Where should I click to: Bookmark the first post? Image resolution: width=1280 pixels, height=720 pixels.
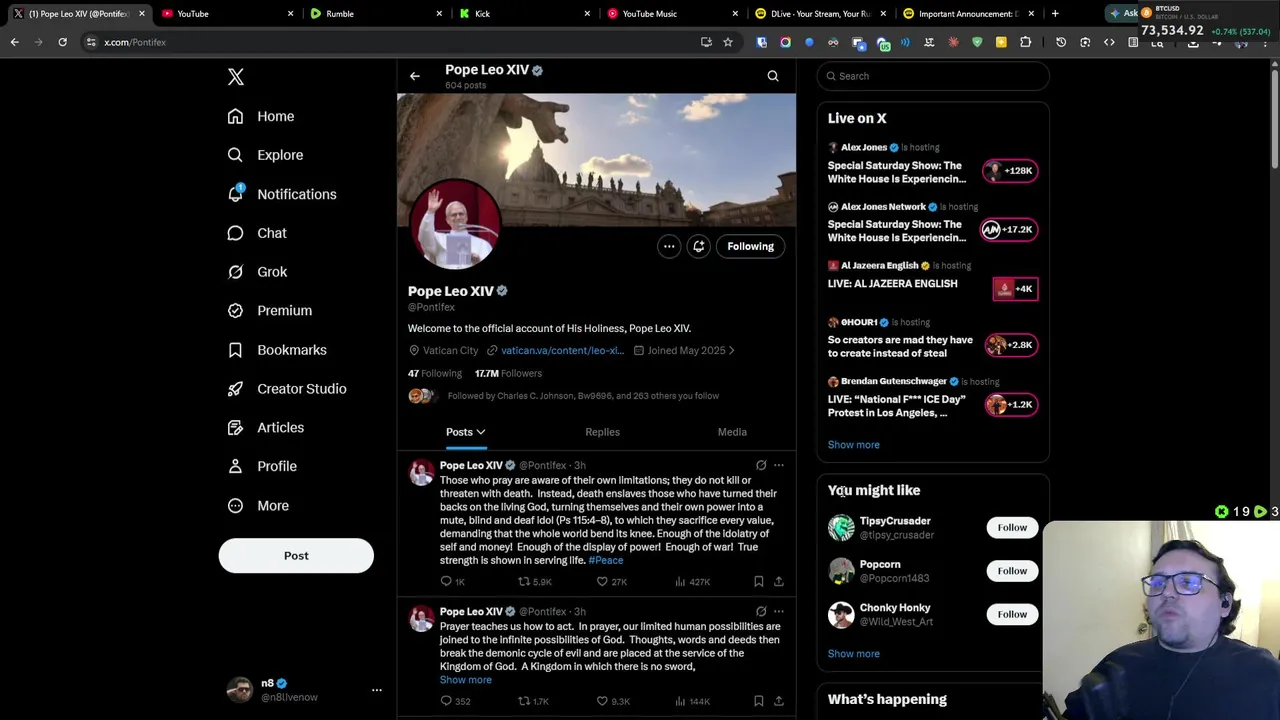click(758, 582)
